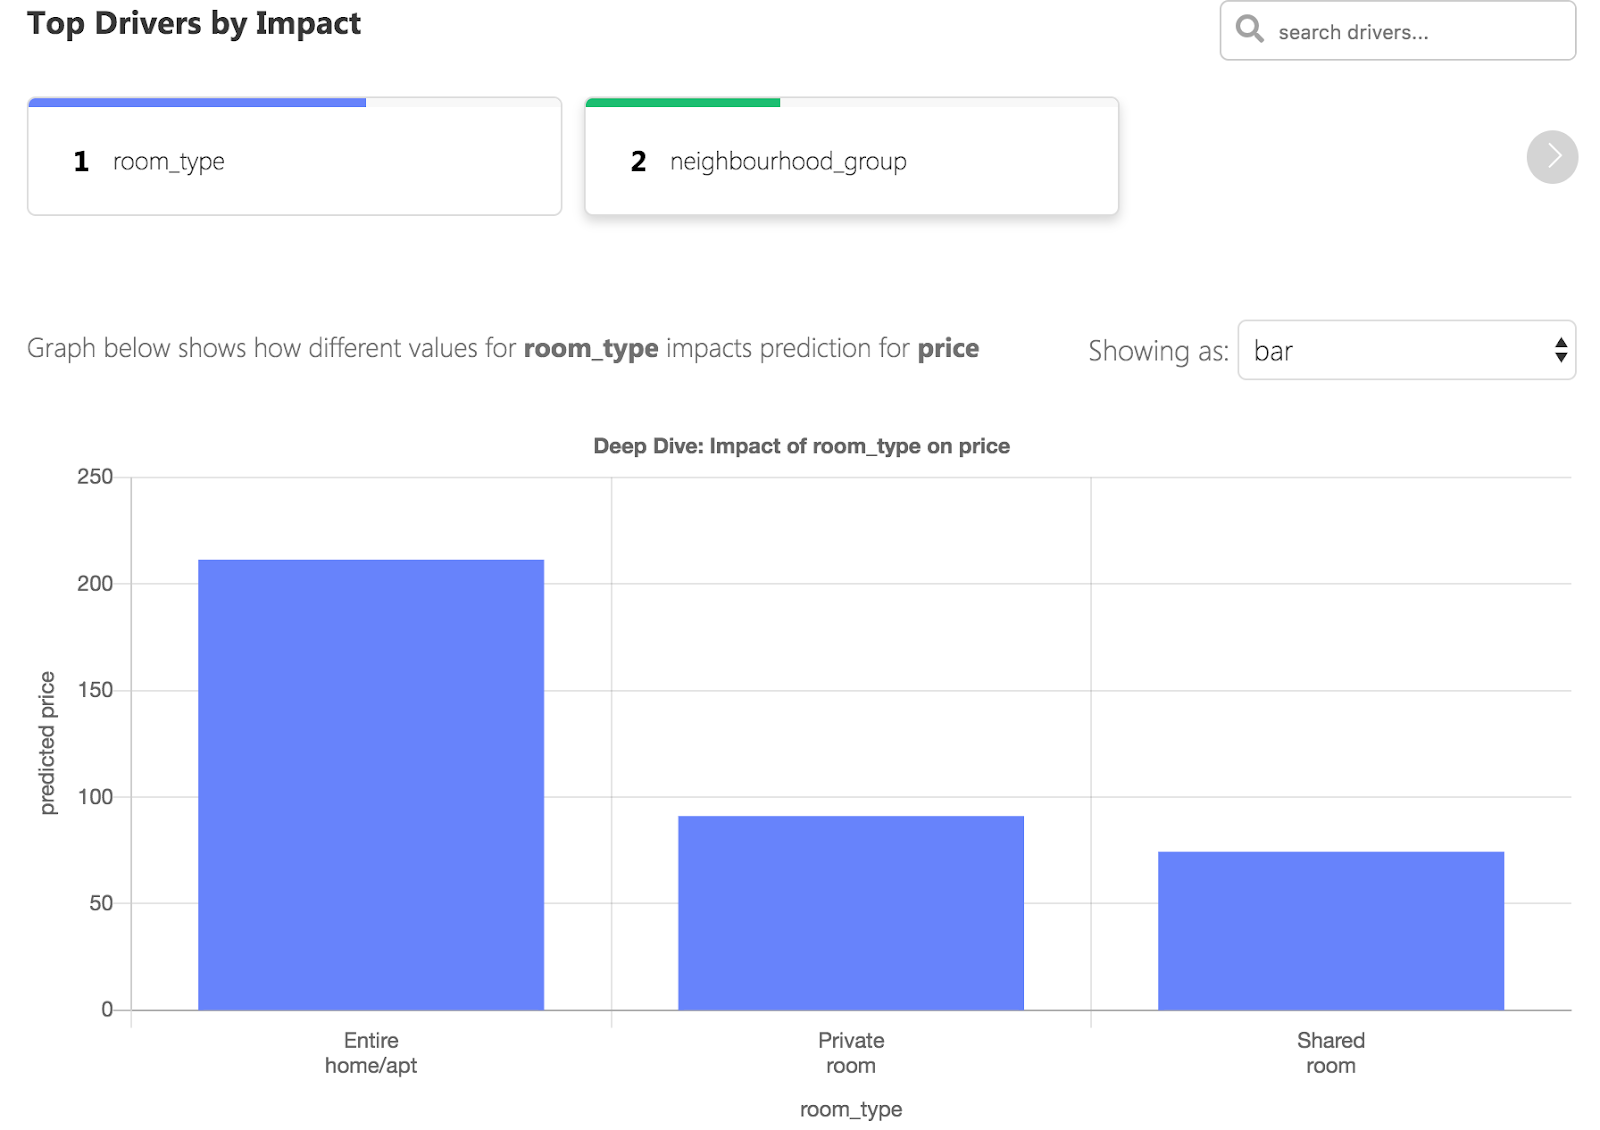Click the bold "price" word in description
This screenshot has width=1600, height=1130.
[x=947, y=348]
